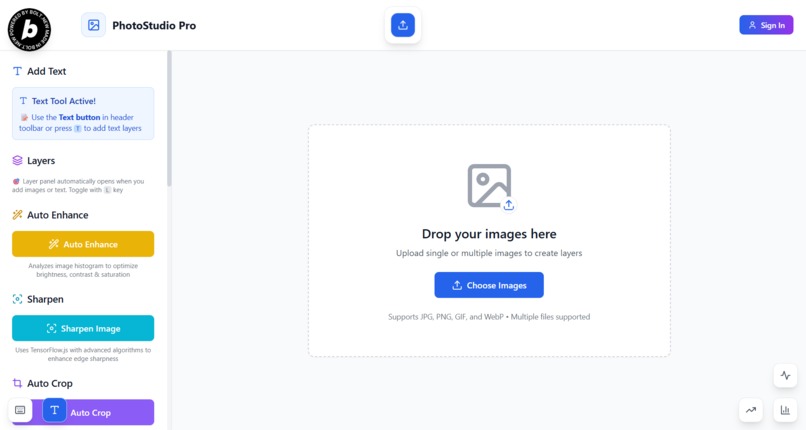
Task: Click the 'Upload single or multiple images' subtitle
Action: (x=489, y=253)
